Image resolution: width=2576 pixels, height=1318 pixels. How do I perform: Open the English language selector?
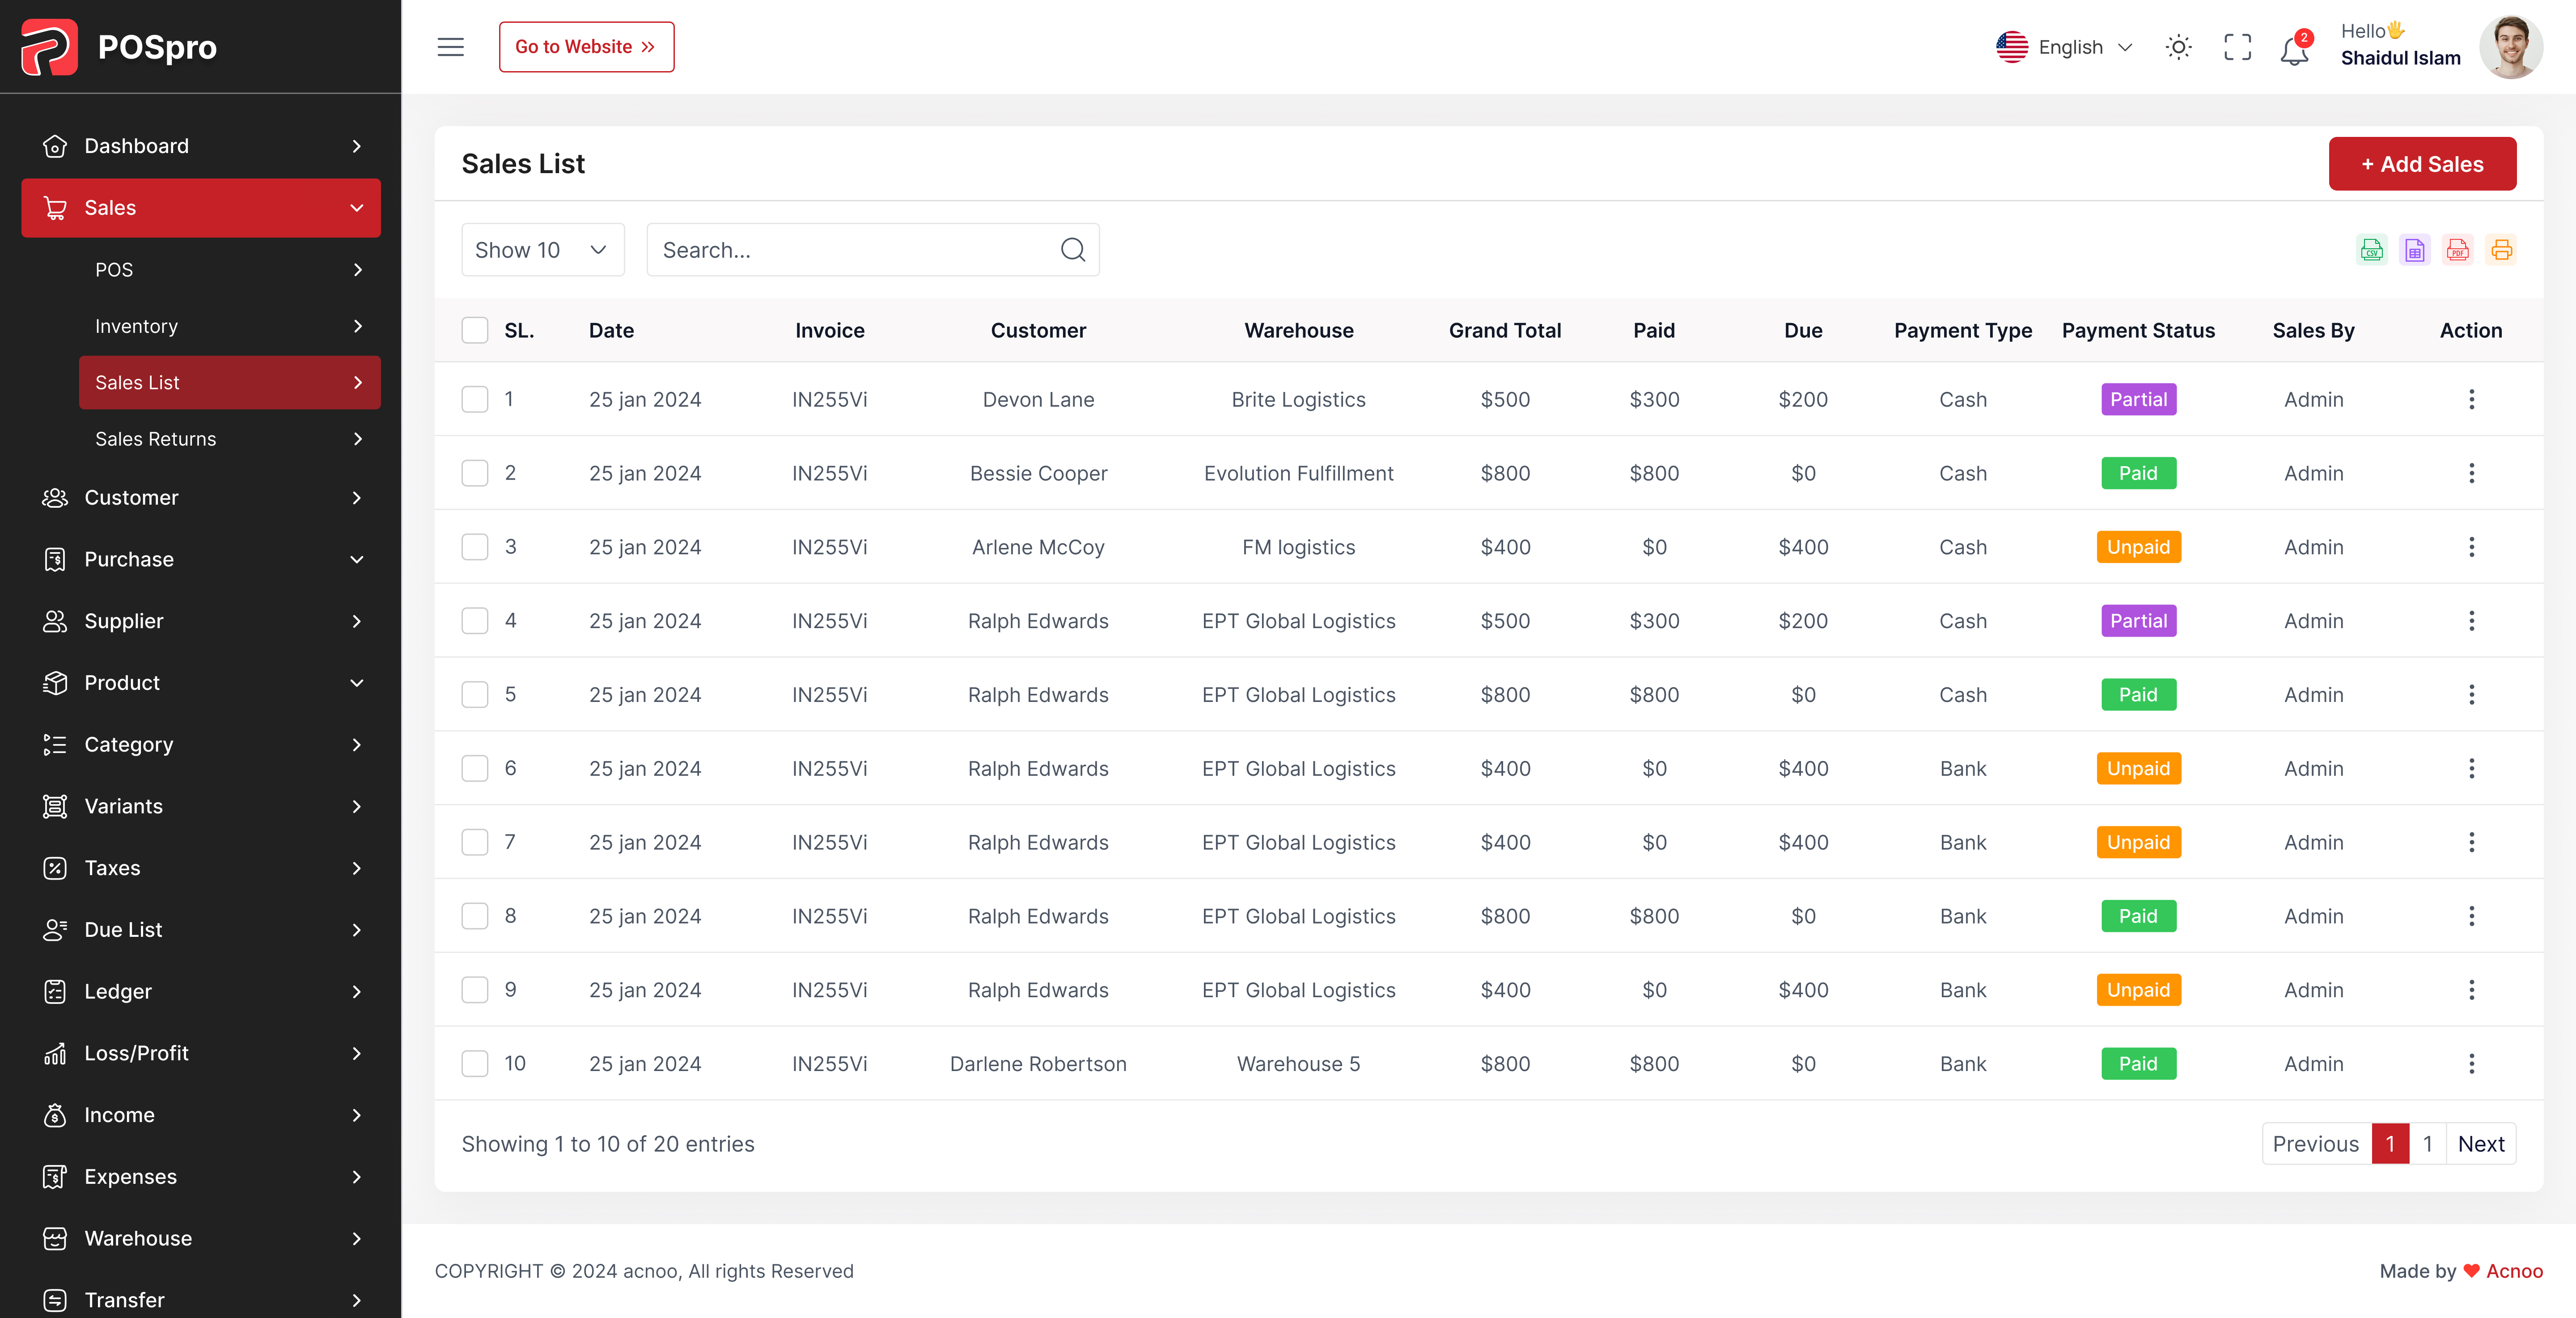coord(2066,47)
